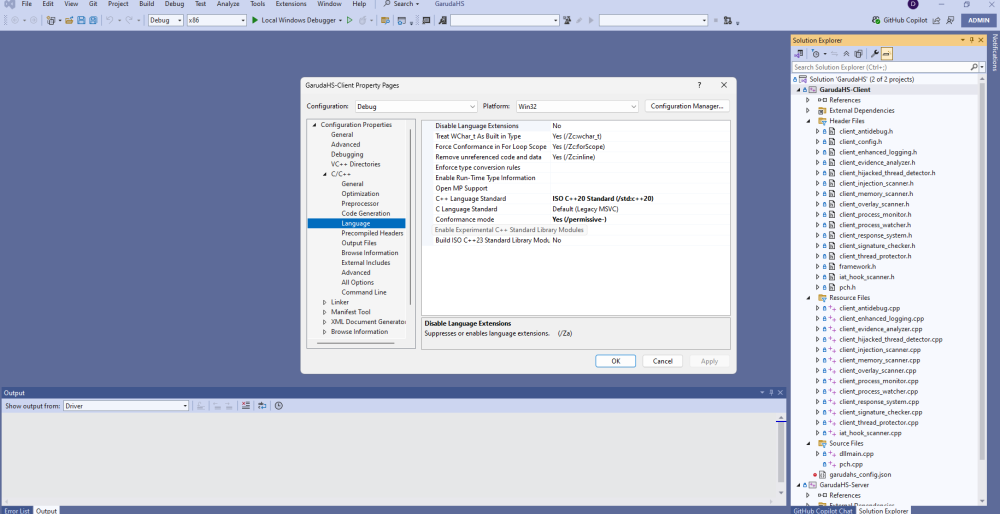Screen dimensions: 1000x514
Task: Click the Configuration Manager button
Action: tap(687, 106)
